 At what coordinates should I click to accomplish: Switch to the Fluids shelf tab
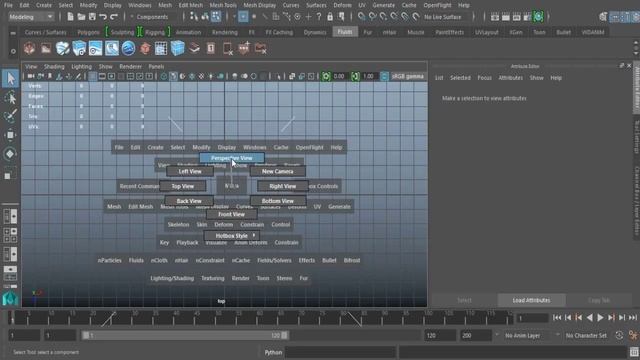(344, 32)
